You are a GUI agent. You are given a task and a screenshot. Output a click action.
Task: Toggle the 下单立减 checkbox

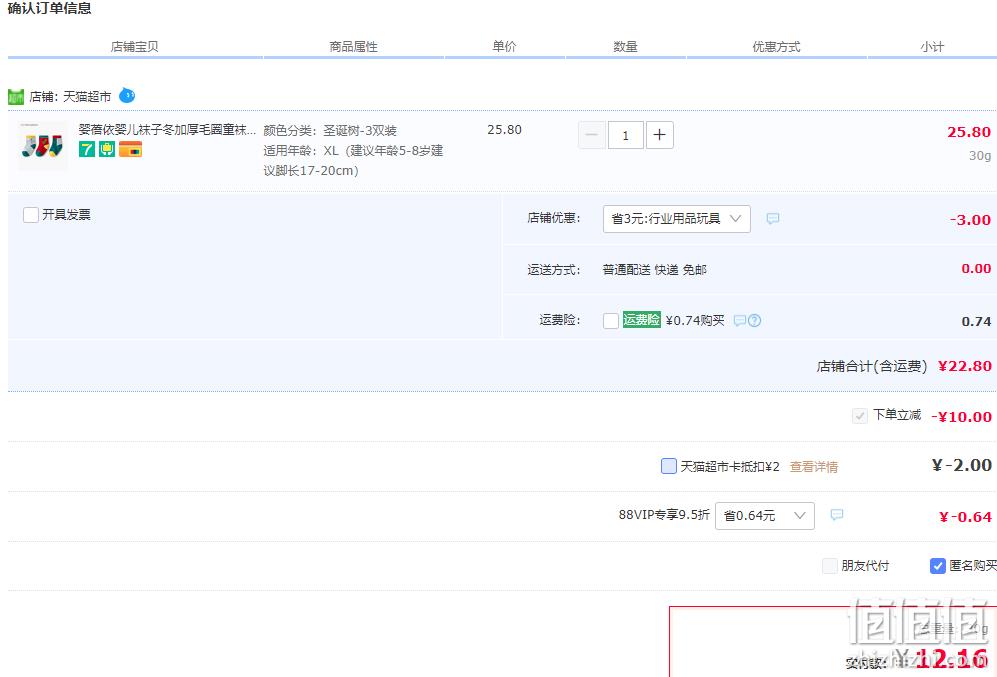pyautogui.click(x=860, y=416)
